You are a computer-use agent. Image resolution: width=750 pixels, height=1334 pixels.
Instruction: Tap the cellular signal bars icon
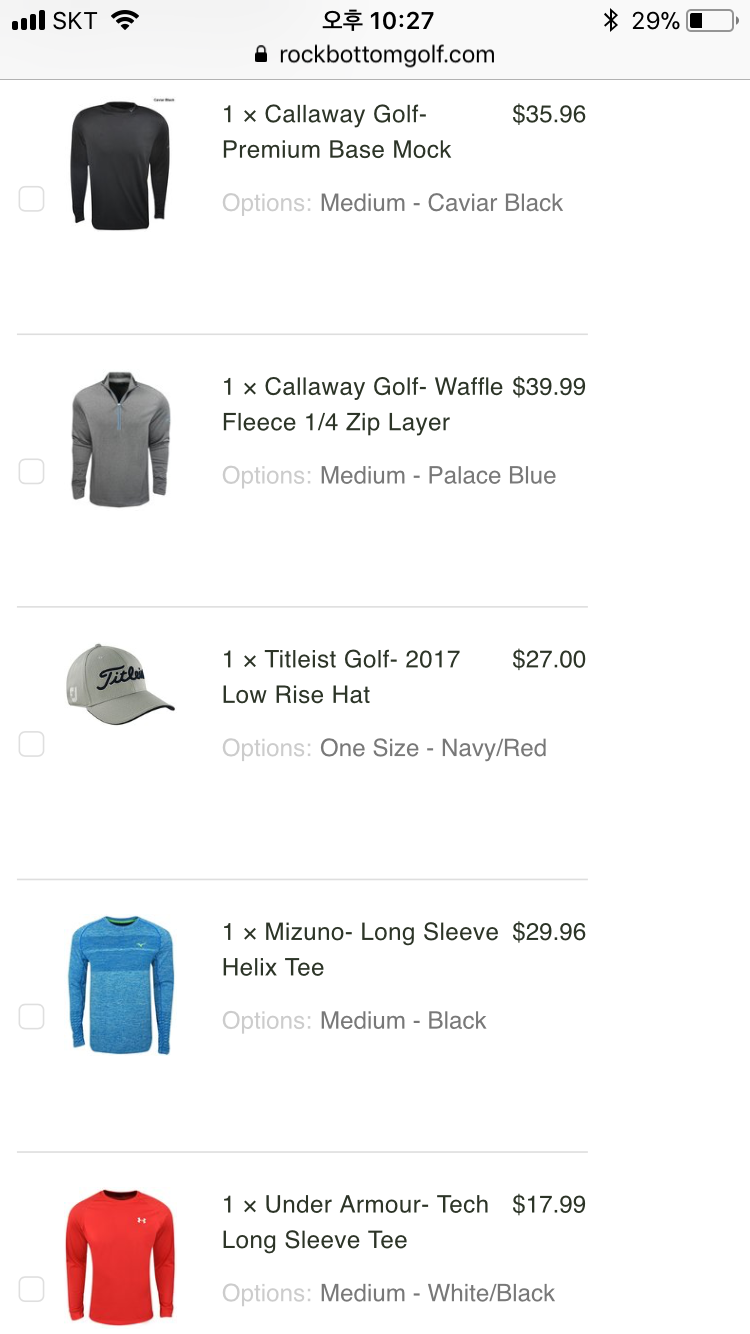tap(29, 20)
